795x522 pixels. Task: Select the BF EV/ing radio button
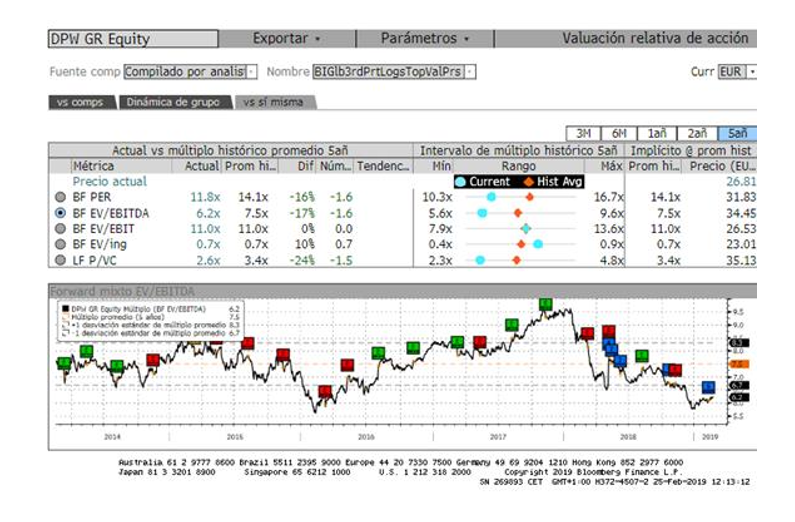tap(60, 244)
